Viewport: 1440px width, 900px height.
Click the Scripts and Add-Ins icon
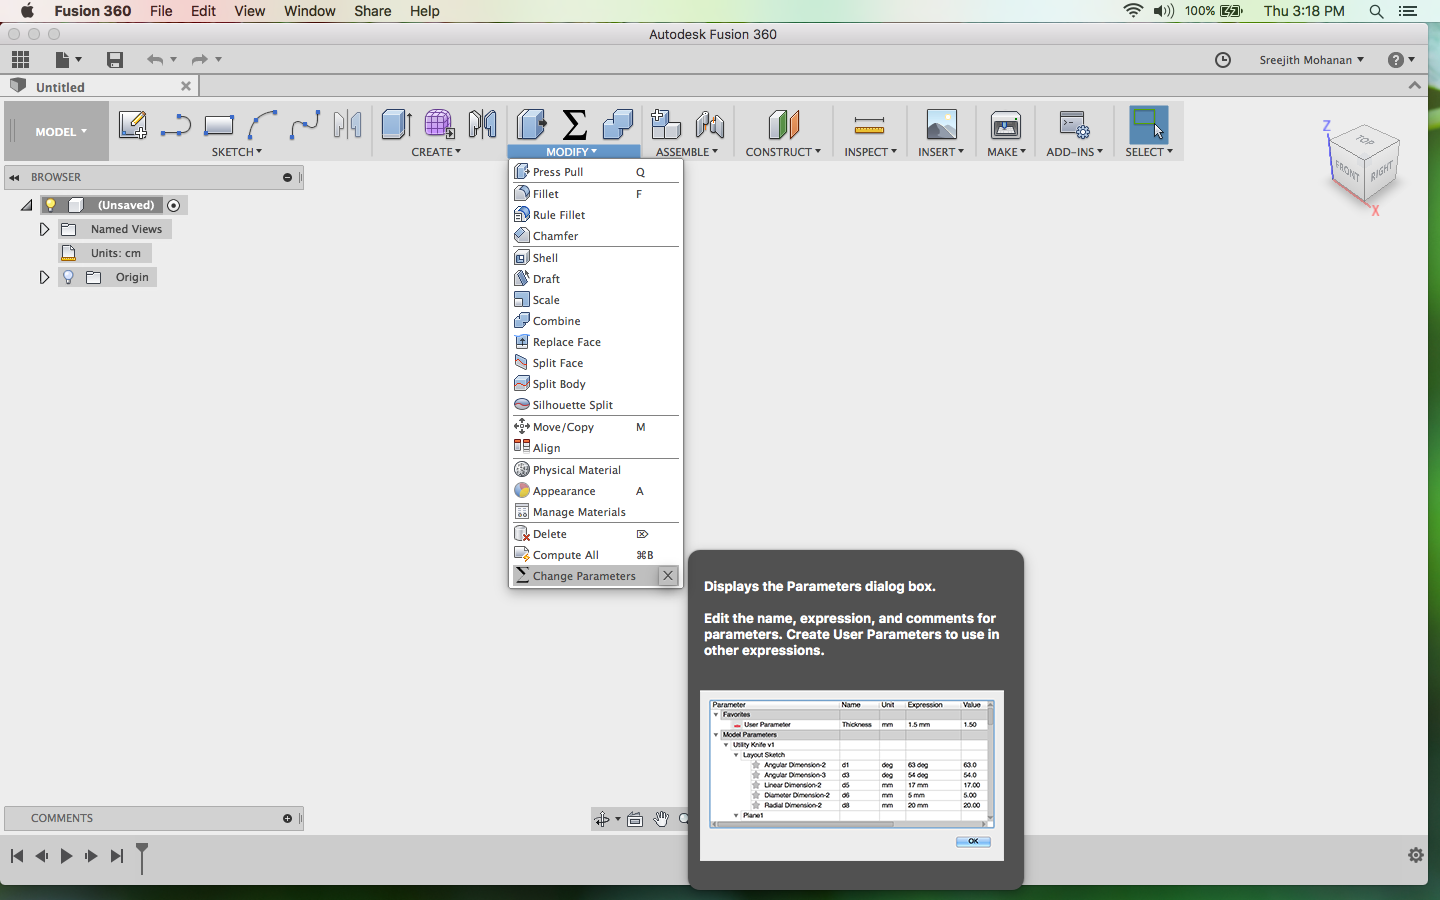(x=1074, y=125)
